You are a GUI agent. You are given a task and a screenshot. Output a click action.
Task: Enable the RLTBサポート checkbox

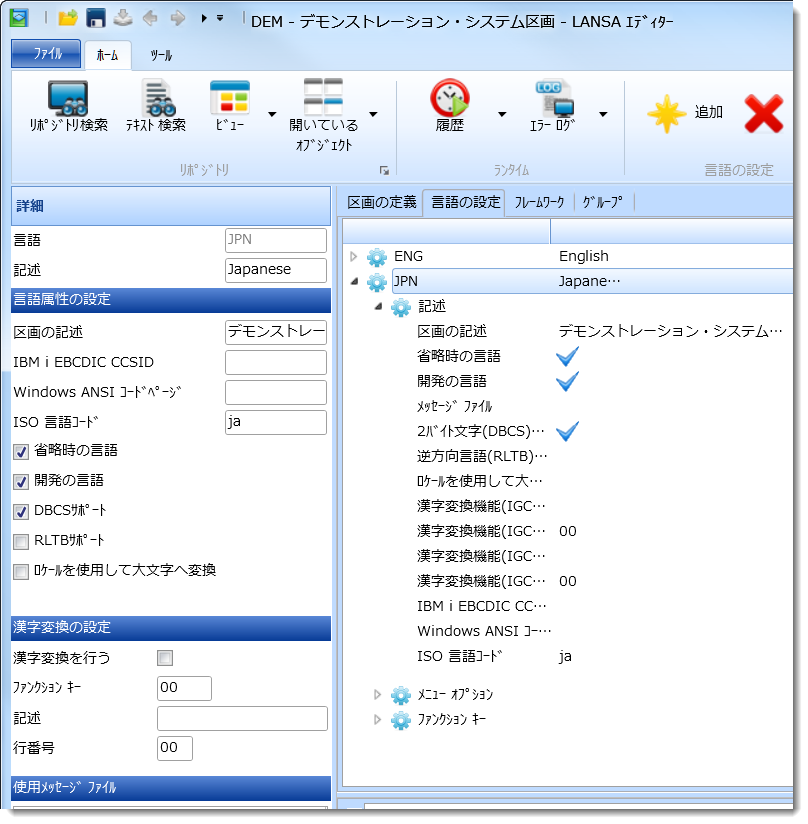coord(21,541)
